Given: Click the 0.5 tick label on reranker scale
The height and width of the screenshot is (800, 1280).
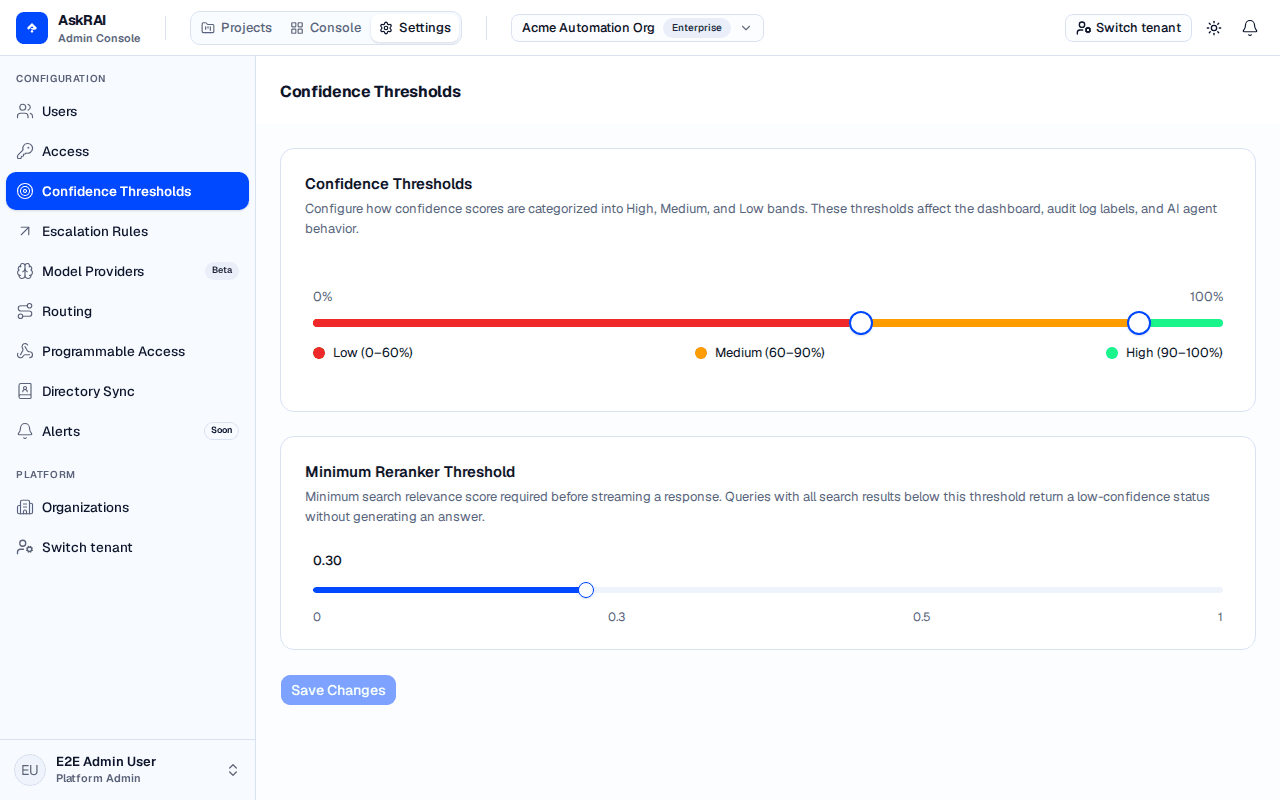Looking at the screenshot, I should click(922, 617).
